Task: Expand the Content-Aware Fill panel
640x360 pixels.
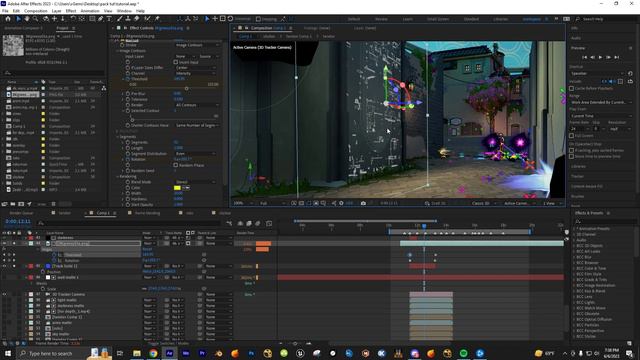Action: 587,186
